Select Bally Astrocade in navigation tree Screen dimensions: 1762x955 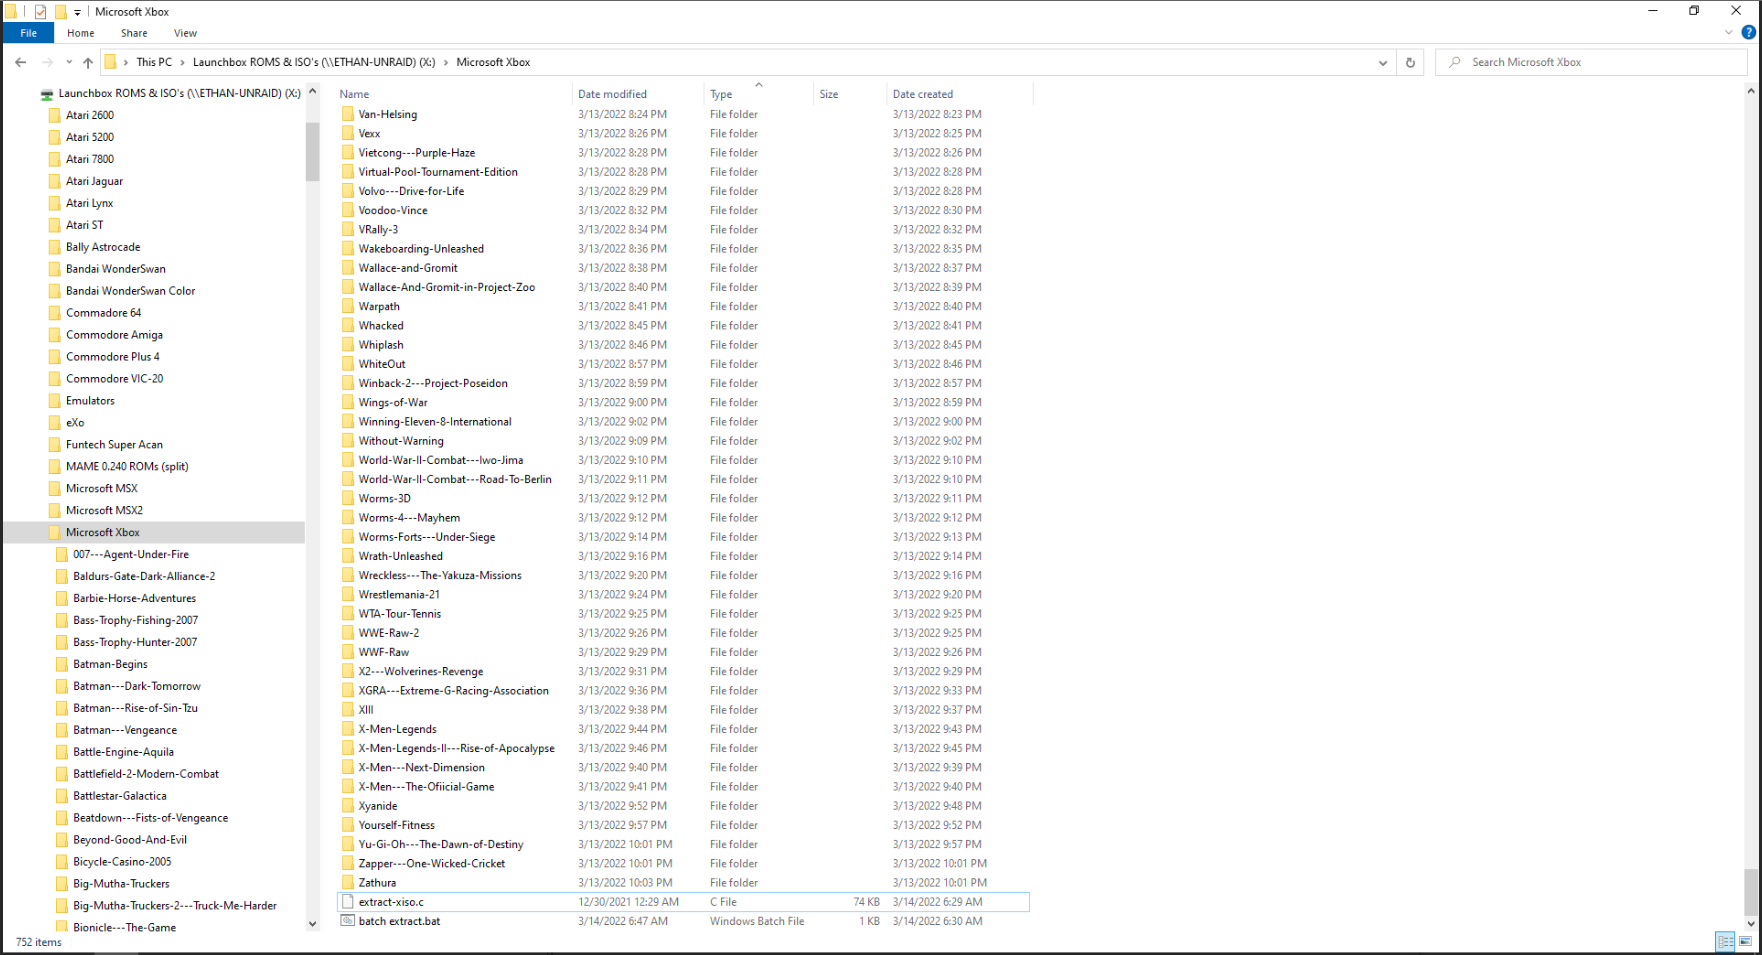coord(103,247)
